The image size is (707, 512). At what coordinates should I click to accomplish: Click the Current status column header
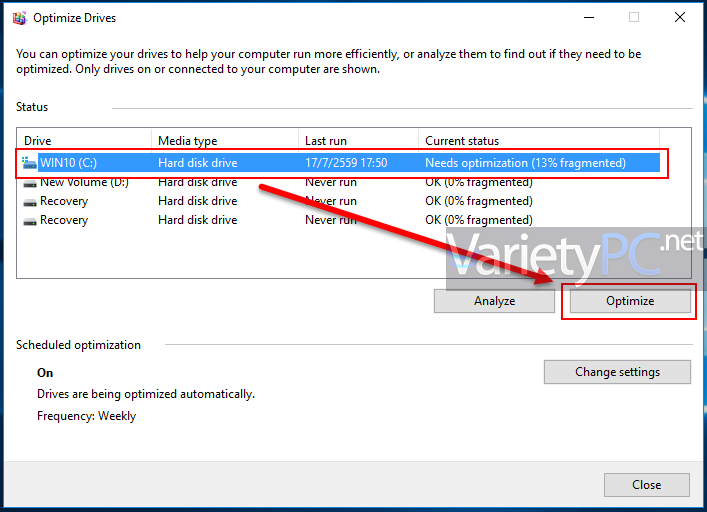539,141
